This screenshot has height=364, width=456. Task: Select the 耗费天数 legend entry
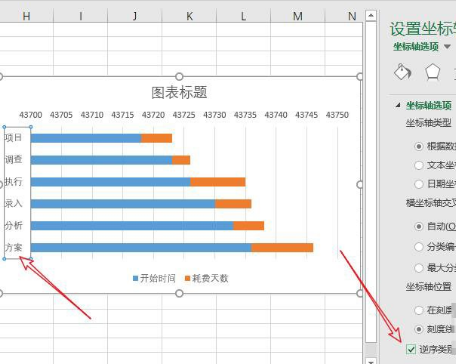pyautogui.click(x=207, y=278)
